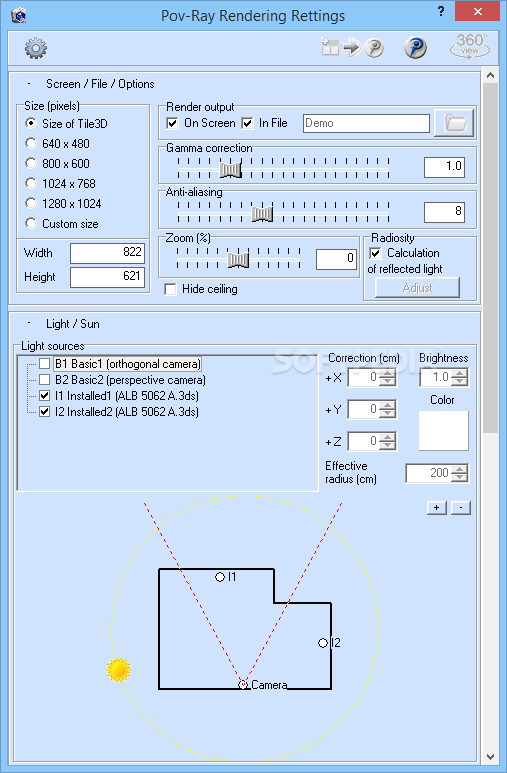Browse output folder with folder icon button
Screen dimensions: 507x773
pyautogui.click(x=454, y=123)
